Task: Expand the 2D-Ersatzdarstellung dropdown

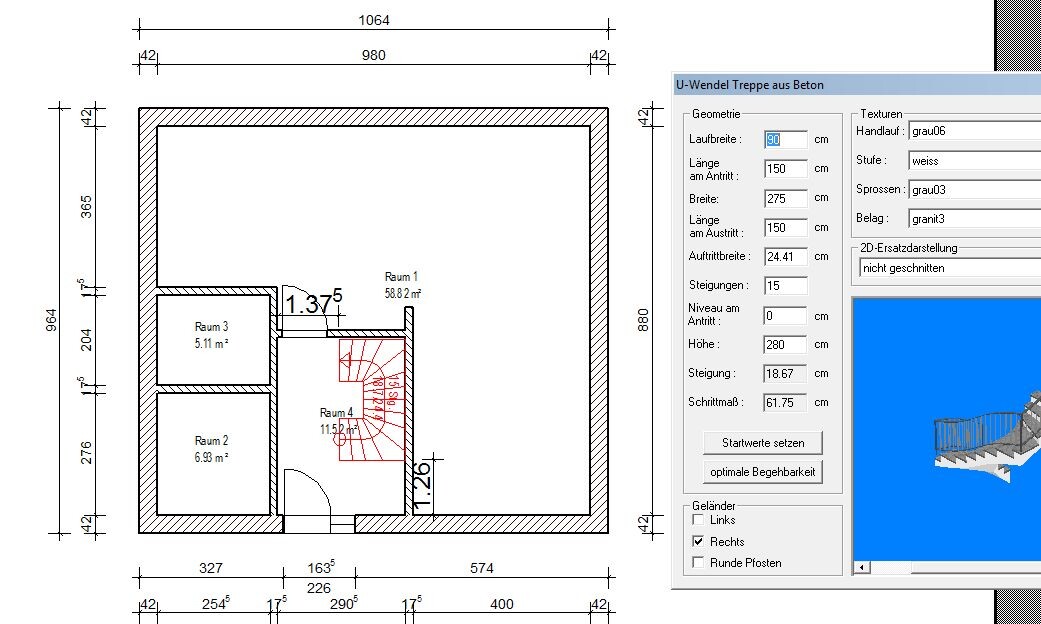Action: (948, 268)
